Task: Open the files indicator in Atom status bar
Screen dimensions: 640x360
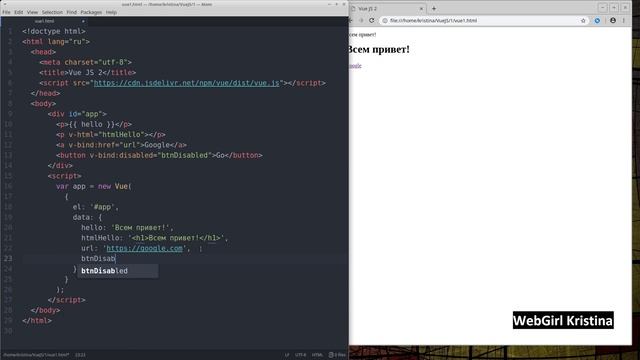Action: tap(337, 355)
